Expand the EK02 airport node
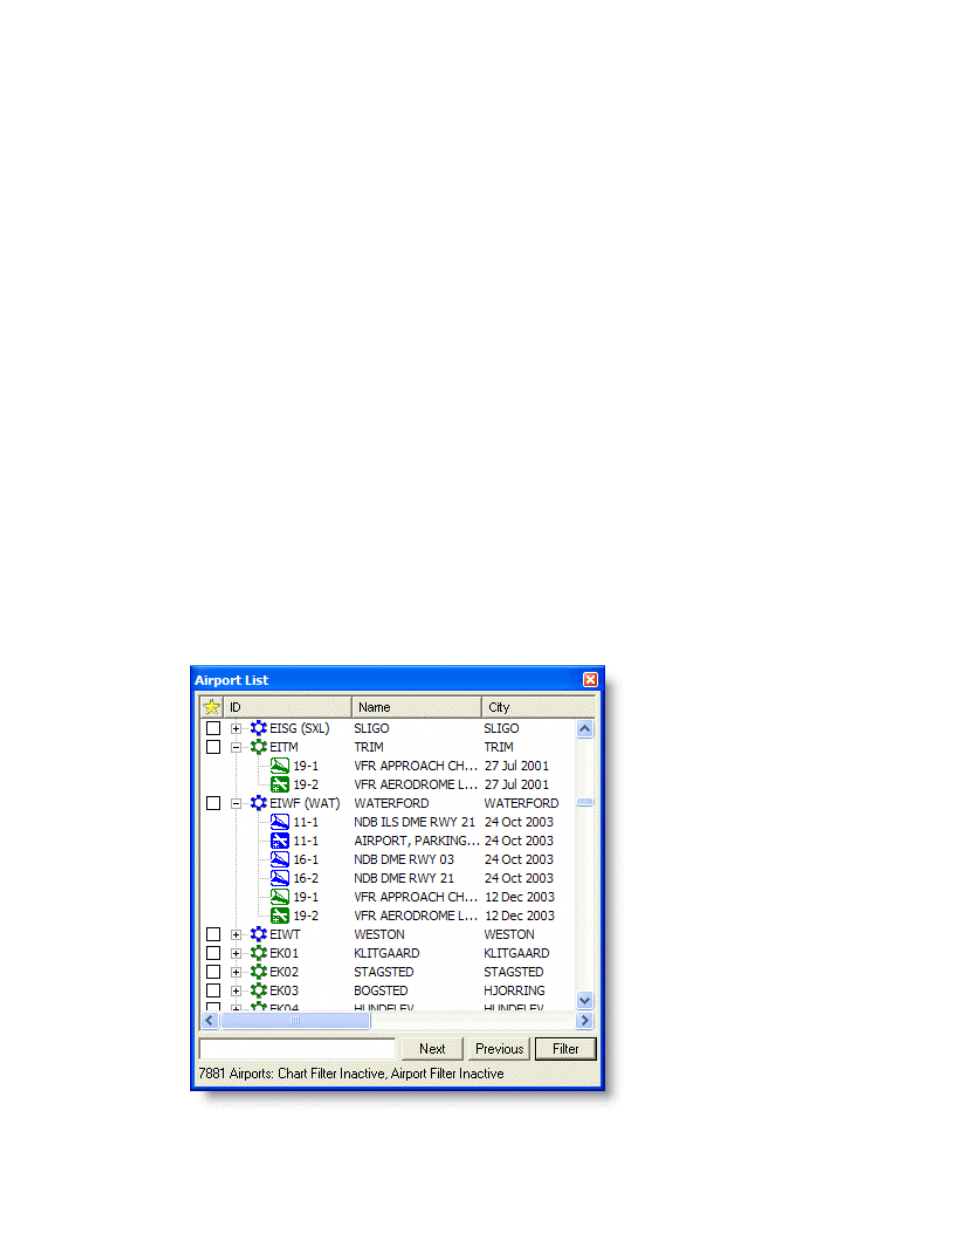954x1235 pixels. pos(236,972)
